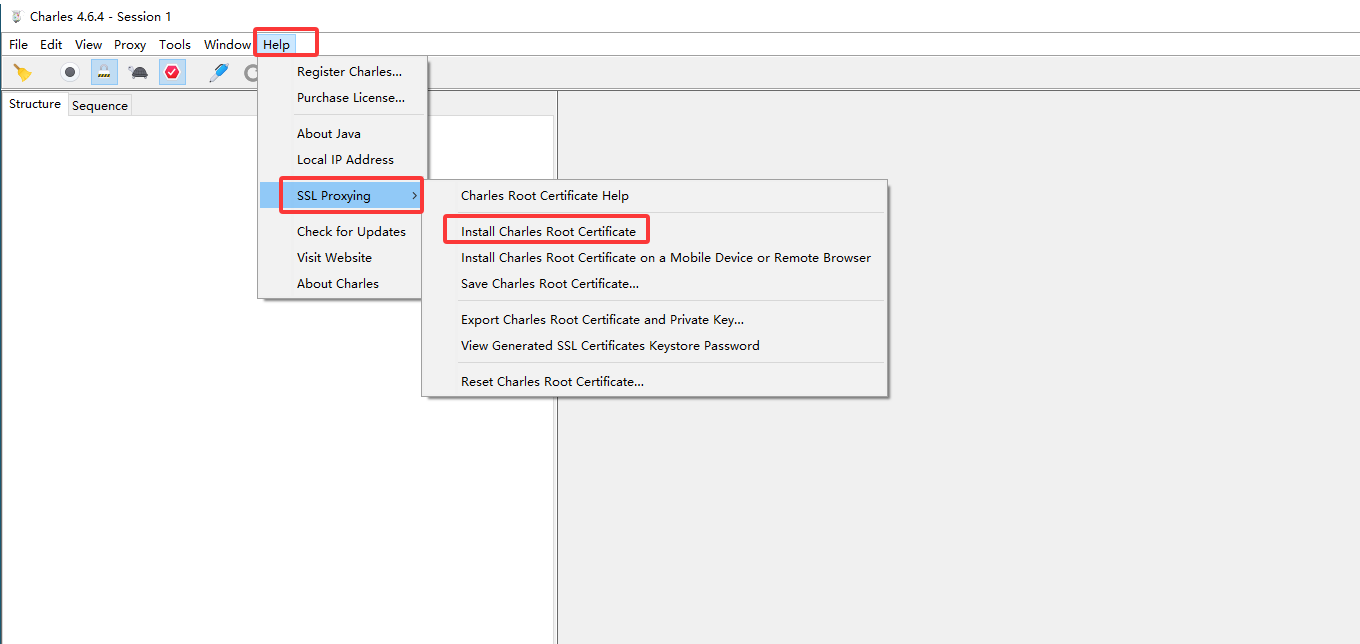Install certificate on Mobile Device or Remote Browser
This screenshot has width=1360, height=644.
(655, 258)
